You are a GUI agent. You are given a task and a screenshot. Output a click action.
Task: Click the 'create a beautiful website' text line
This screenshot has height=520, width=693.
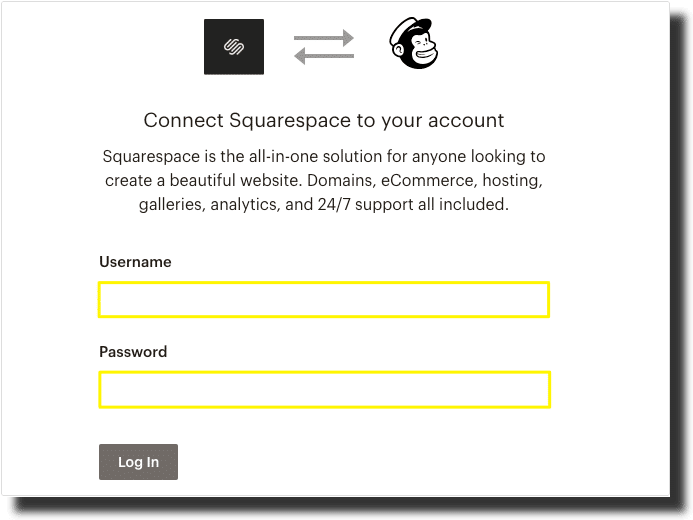324,180
